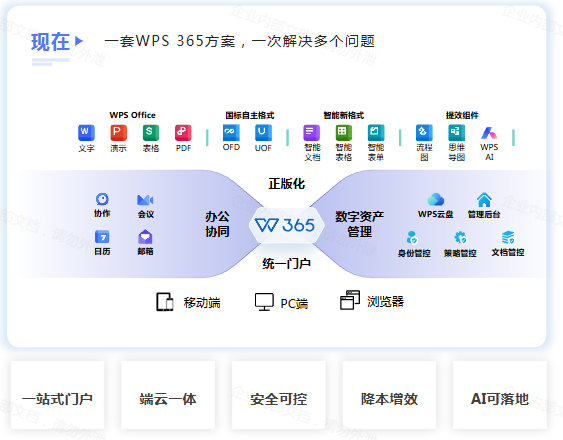Open the 邮箱 mail icon
This screenshot has height=440, width=563.
(145, 237)
